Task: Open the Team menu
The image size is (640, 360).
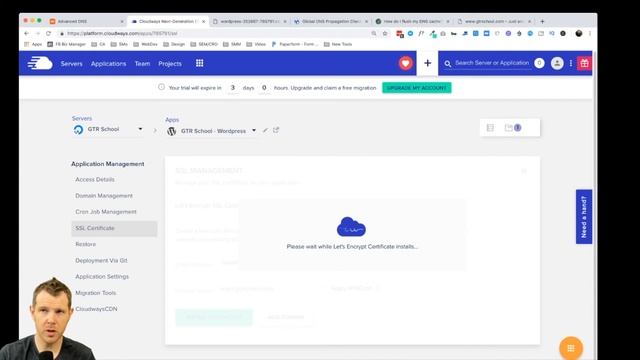Action: click(142, 64)
